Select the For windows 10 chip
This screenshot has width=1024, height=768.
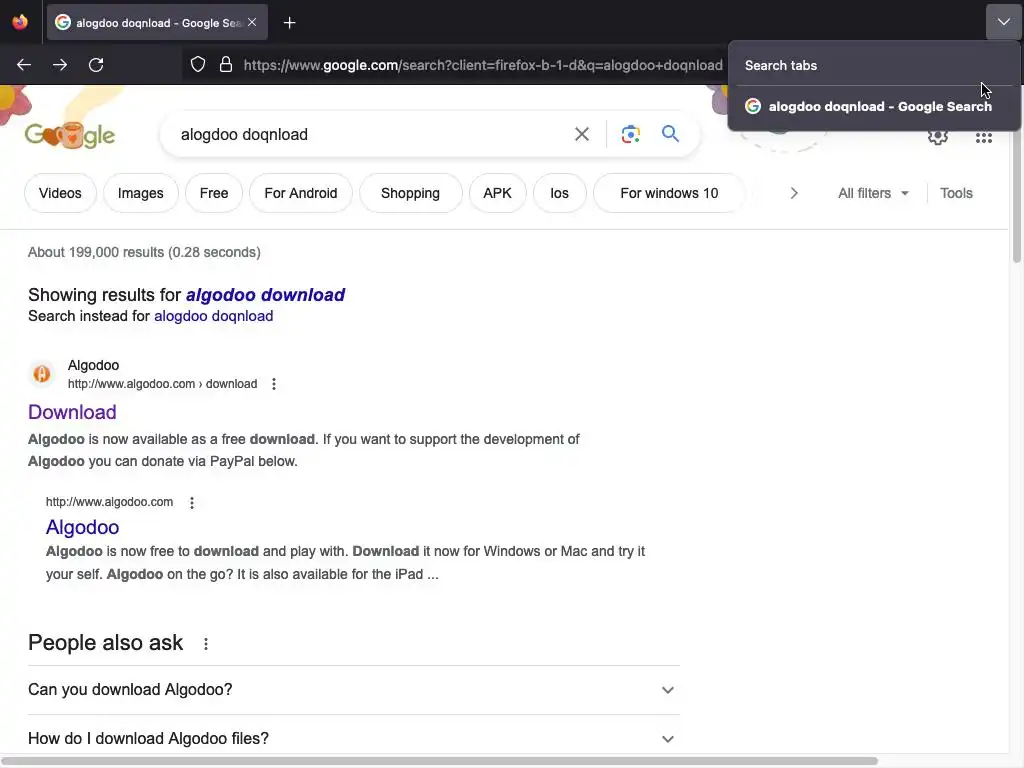point(669,193)
